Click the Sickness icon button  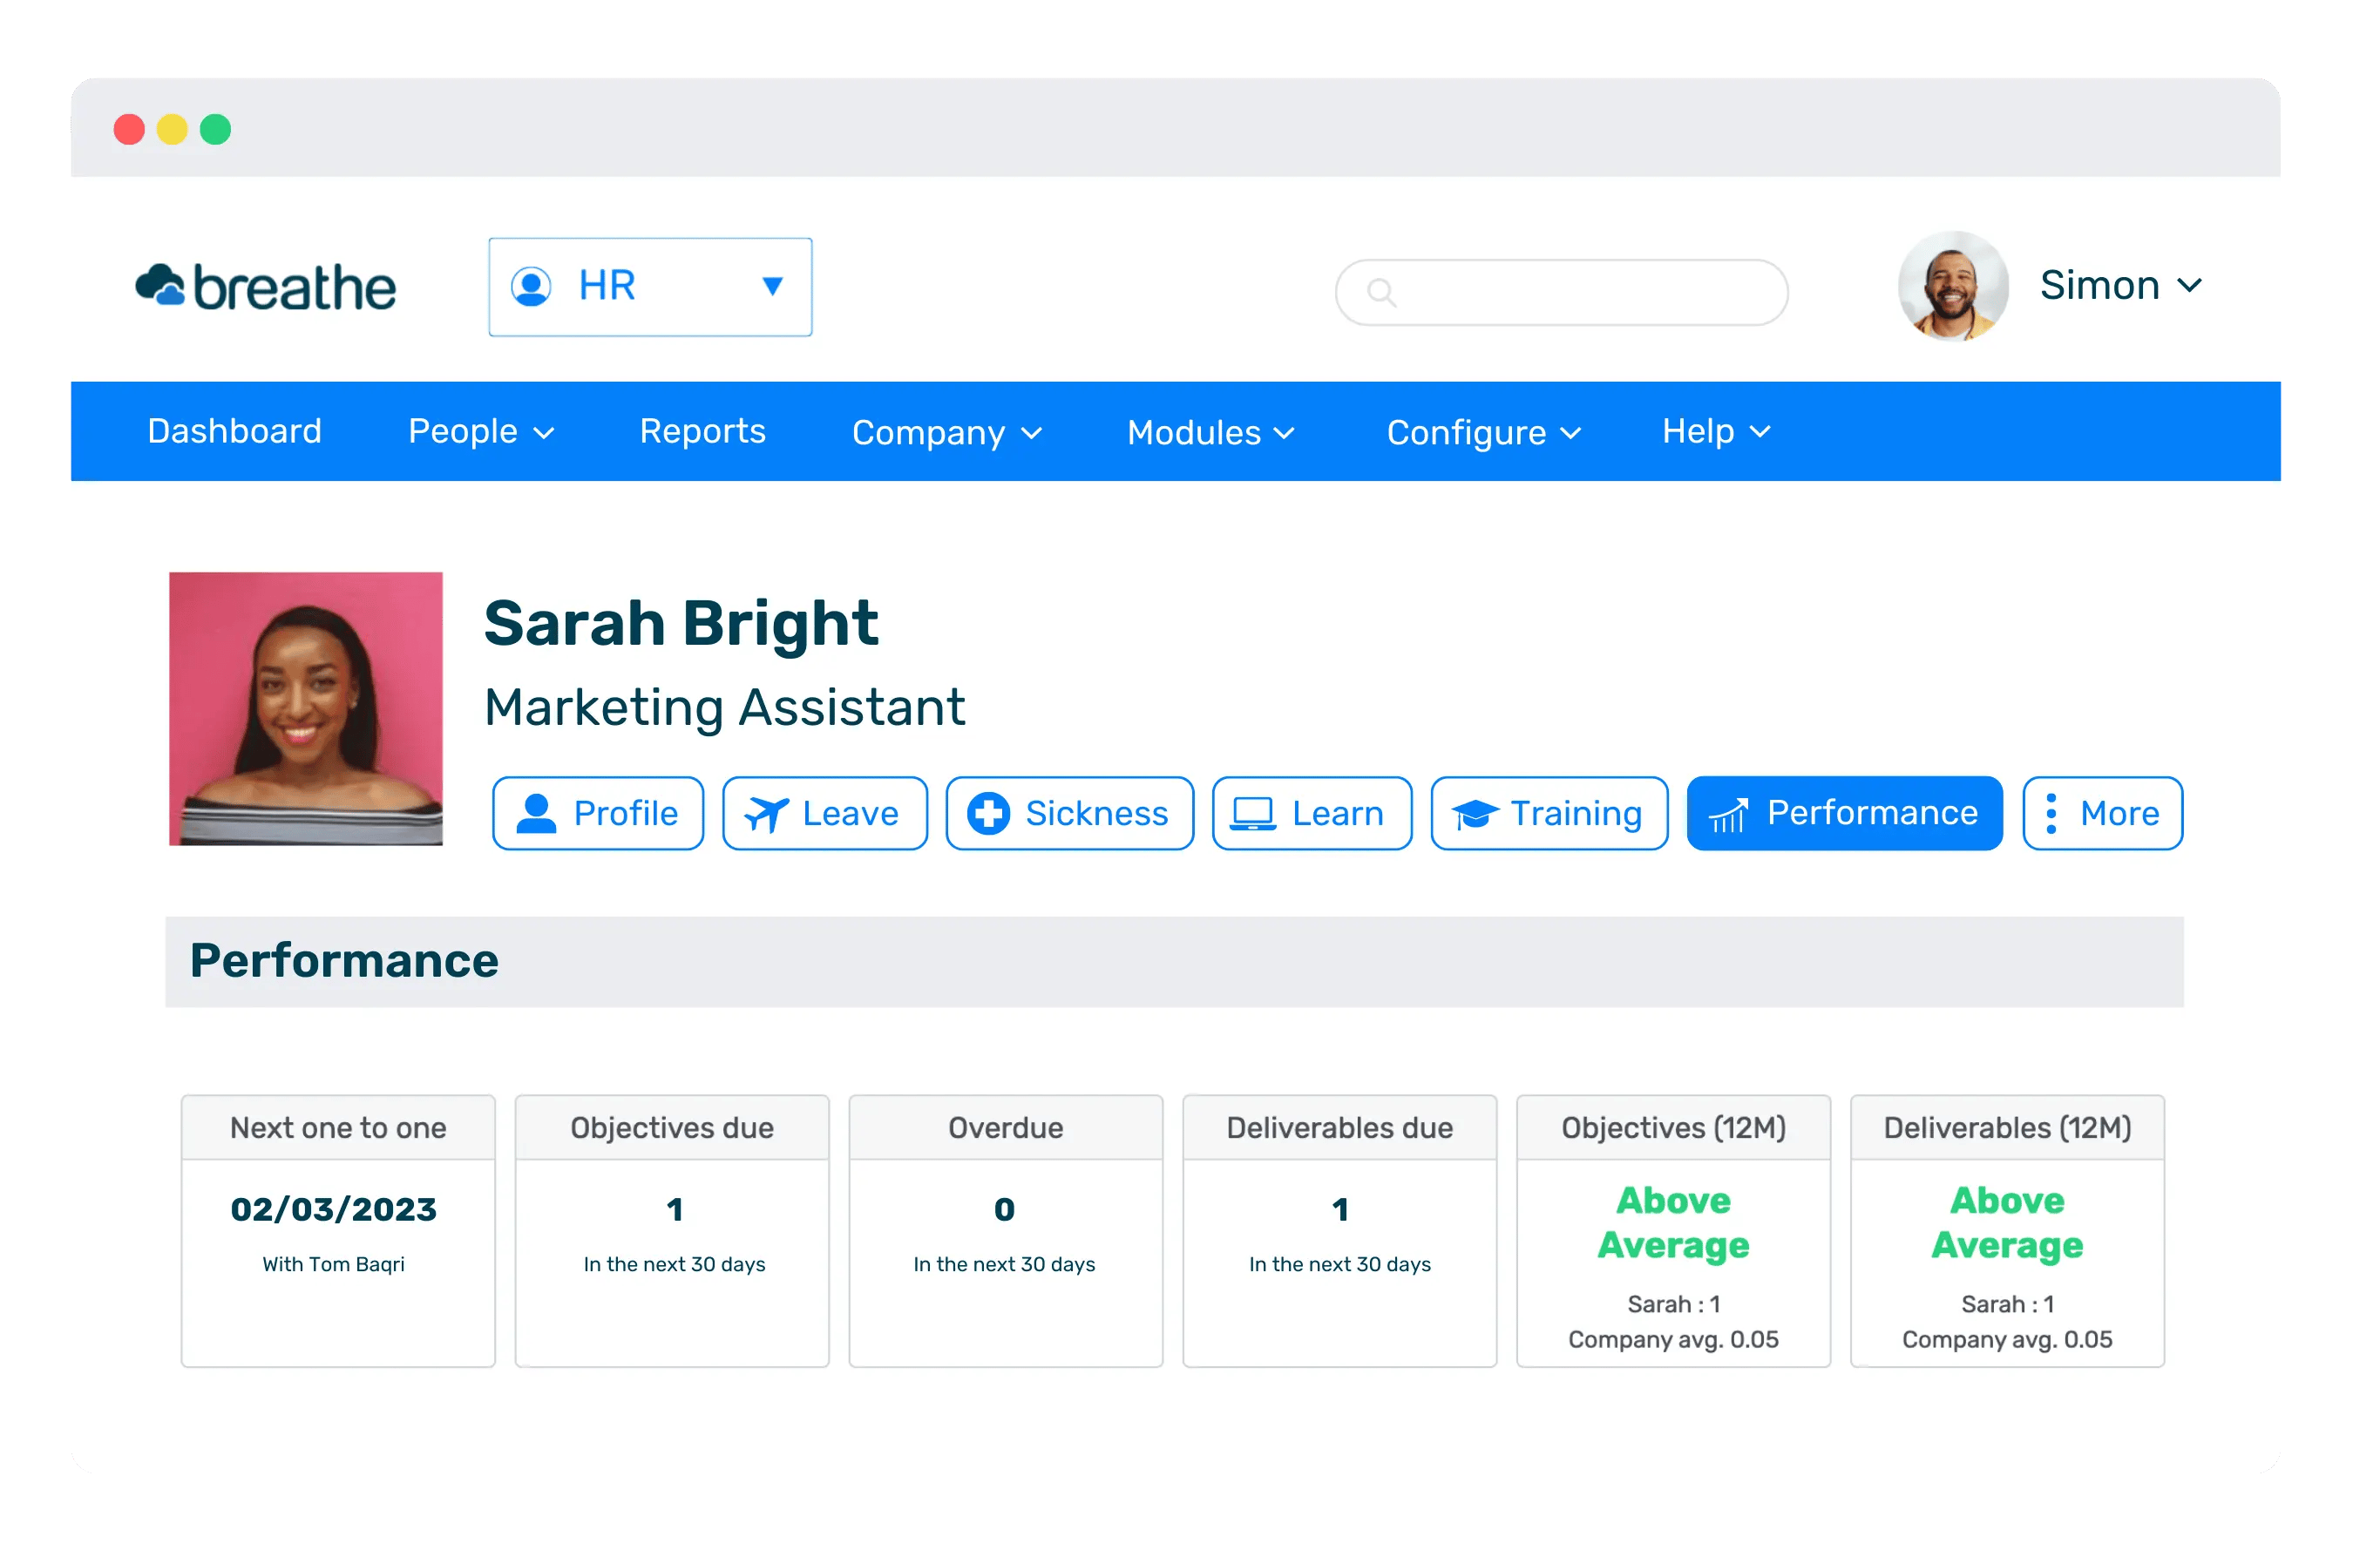pyautogui.click(x=1067, y=811)
